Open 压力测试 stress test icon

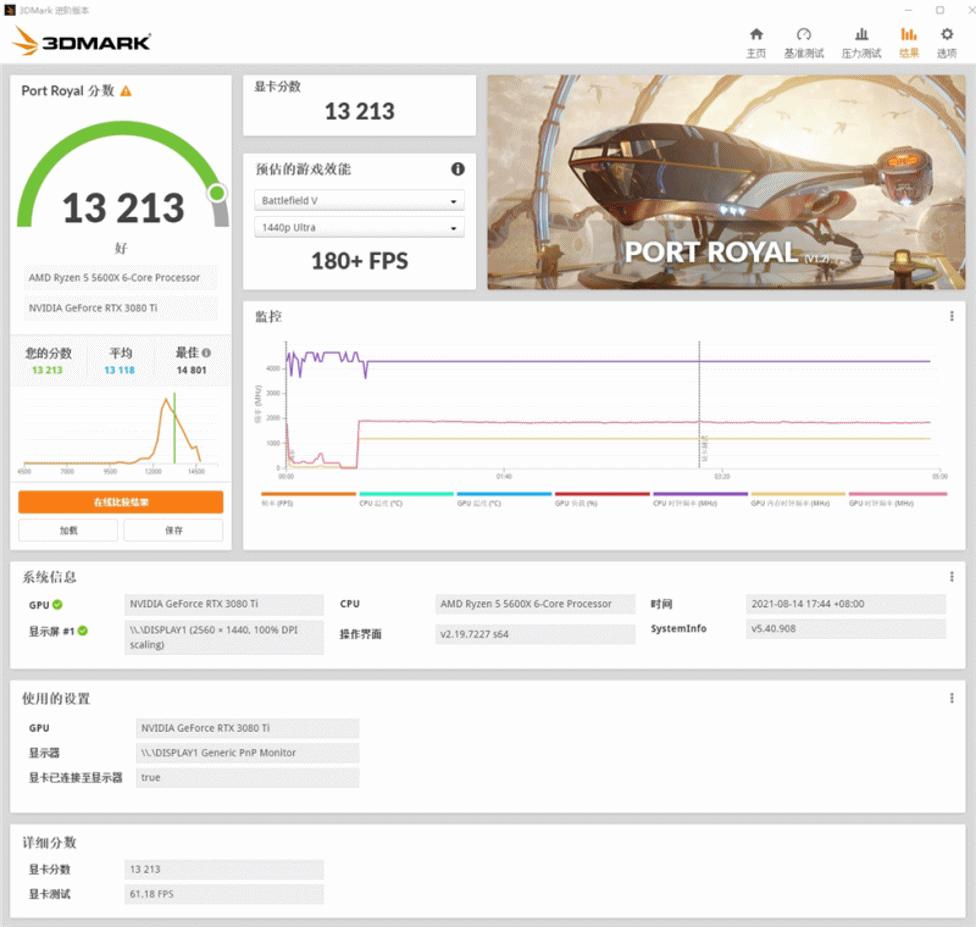pos(861,36)
